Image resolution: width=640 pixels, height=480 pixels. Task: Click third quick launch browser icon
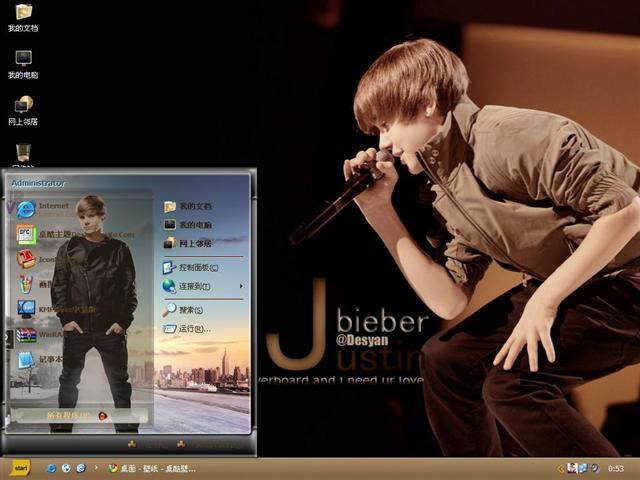tap(81, 468)
